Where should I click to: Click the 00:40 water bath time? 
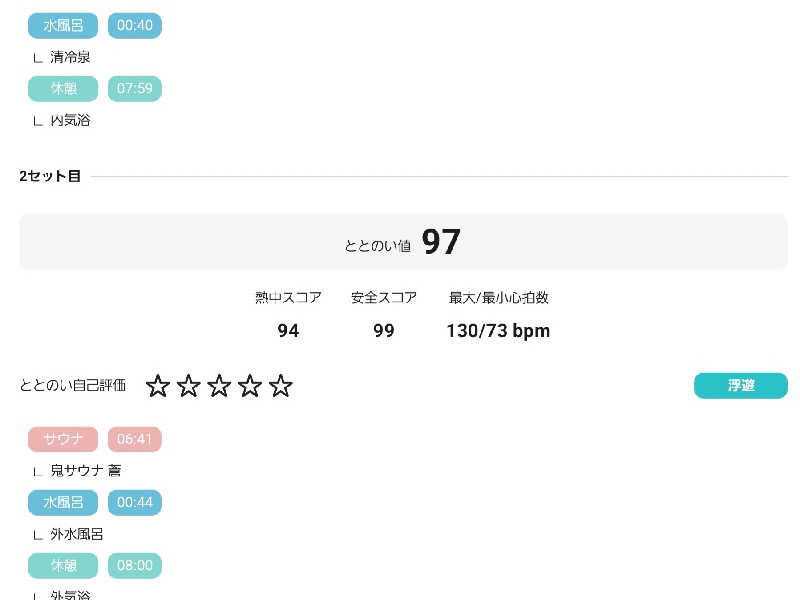point(134,25)
